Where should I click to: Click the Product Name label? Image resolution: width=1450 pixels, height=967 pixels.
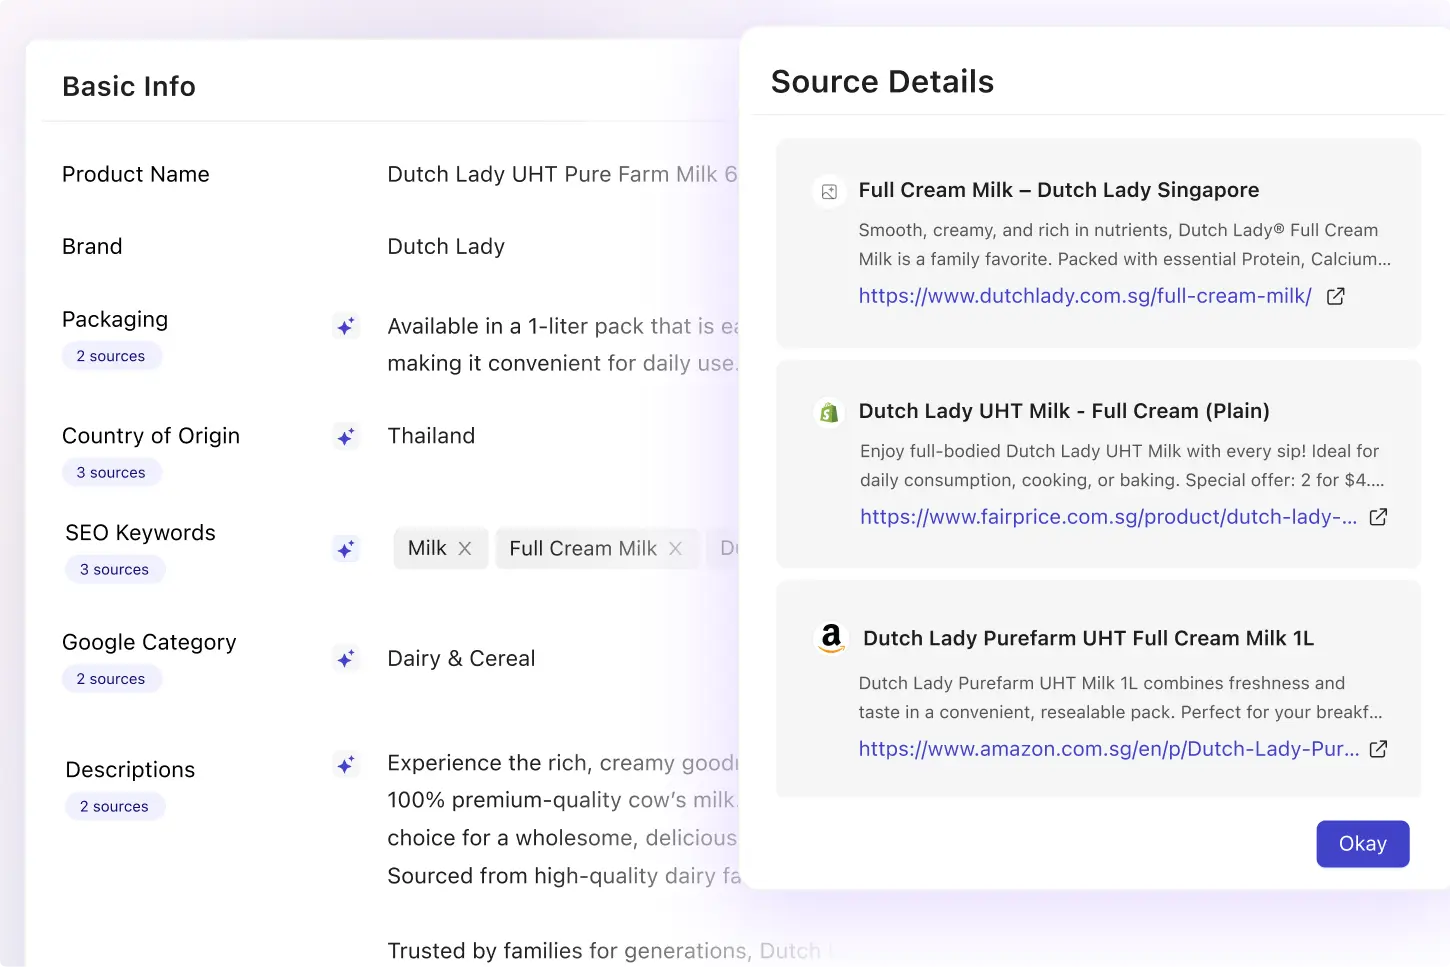pyautogui.click(x=136, y=174)
